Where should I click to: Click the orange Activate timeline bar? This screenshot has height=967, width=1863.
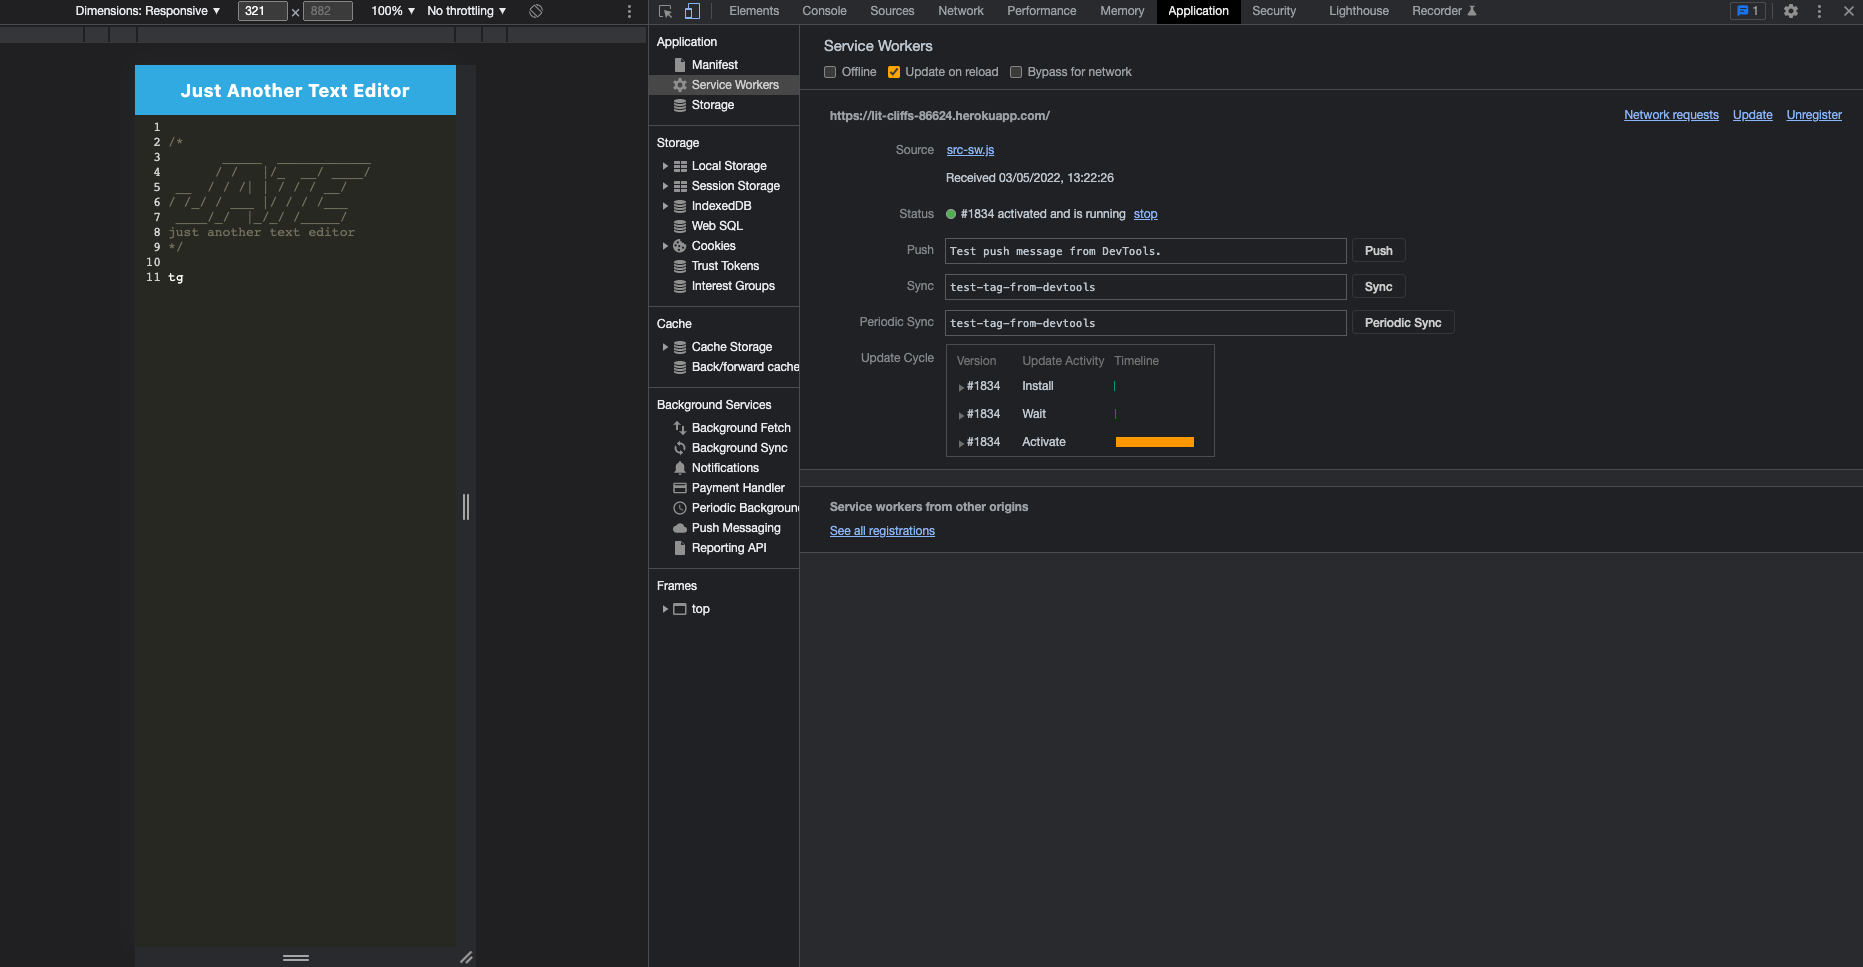[x=1154, y=442]
